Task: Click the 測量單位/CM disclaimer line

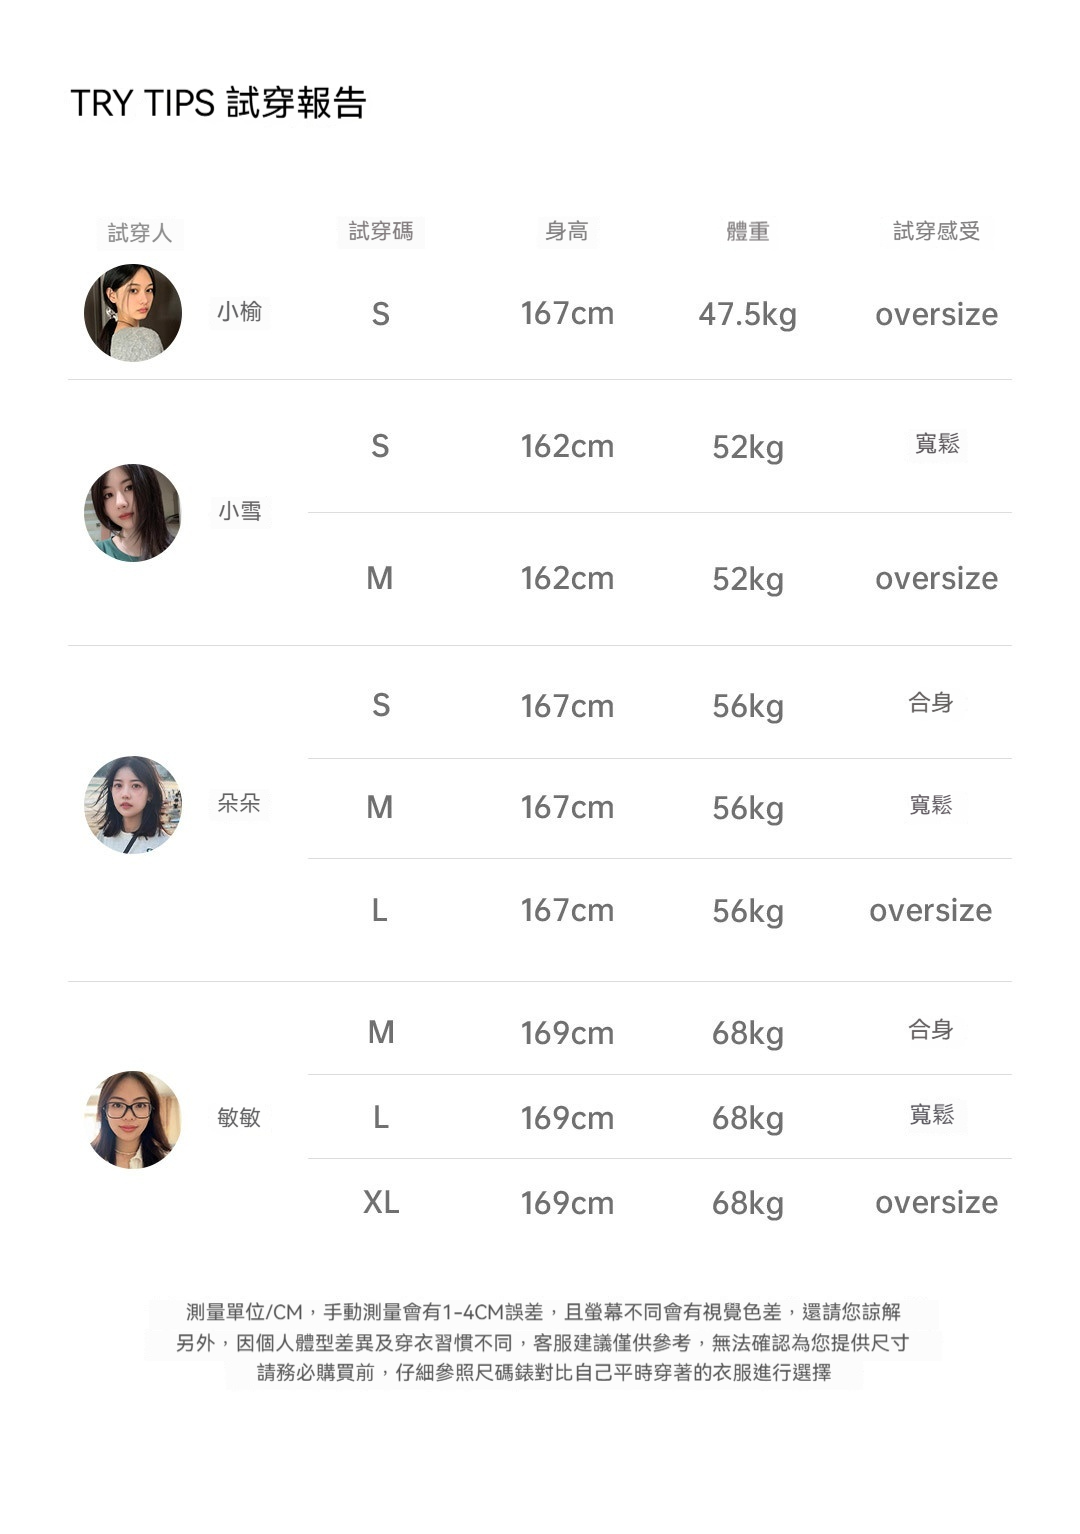Action: 543,1312
